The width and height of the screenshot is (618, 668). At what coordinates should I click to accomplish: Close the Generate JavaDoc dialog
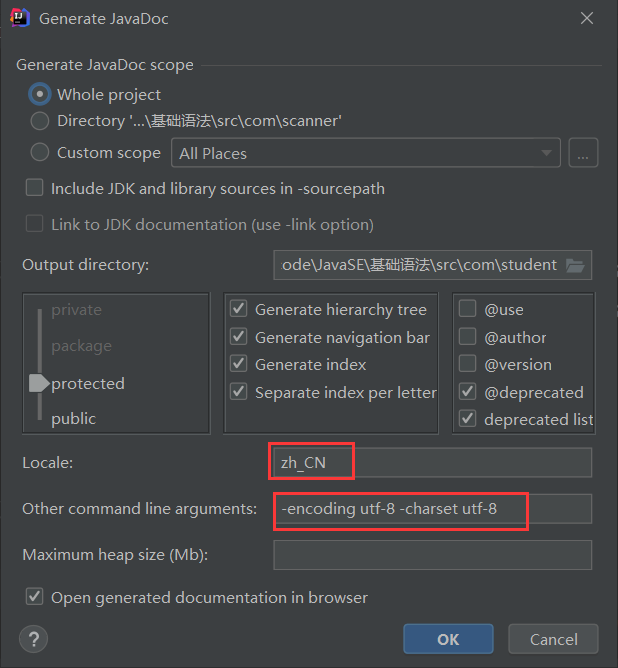587,18
